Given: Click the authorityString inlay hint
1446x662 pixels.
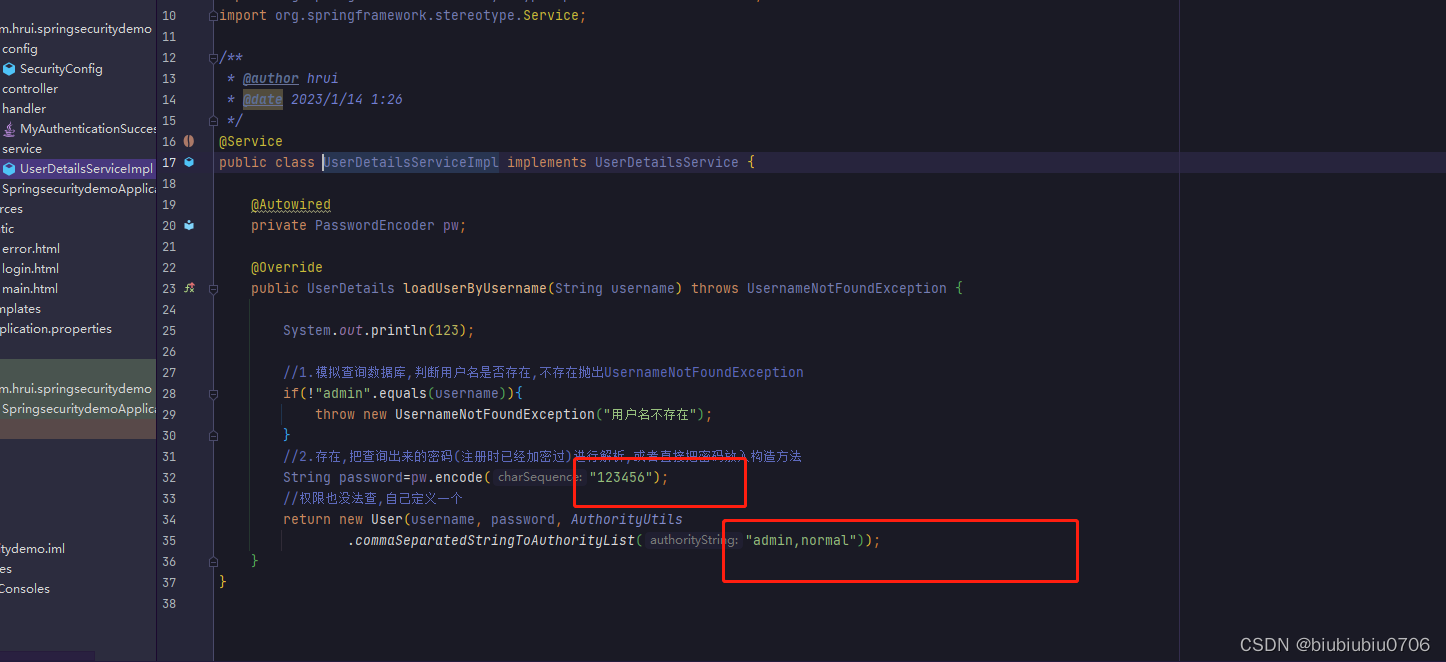Looking at the screenshot, I should pyautogui.click(x=694, y=540).
